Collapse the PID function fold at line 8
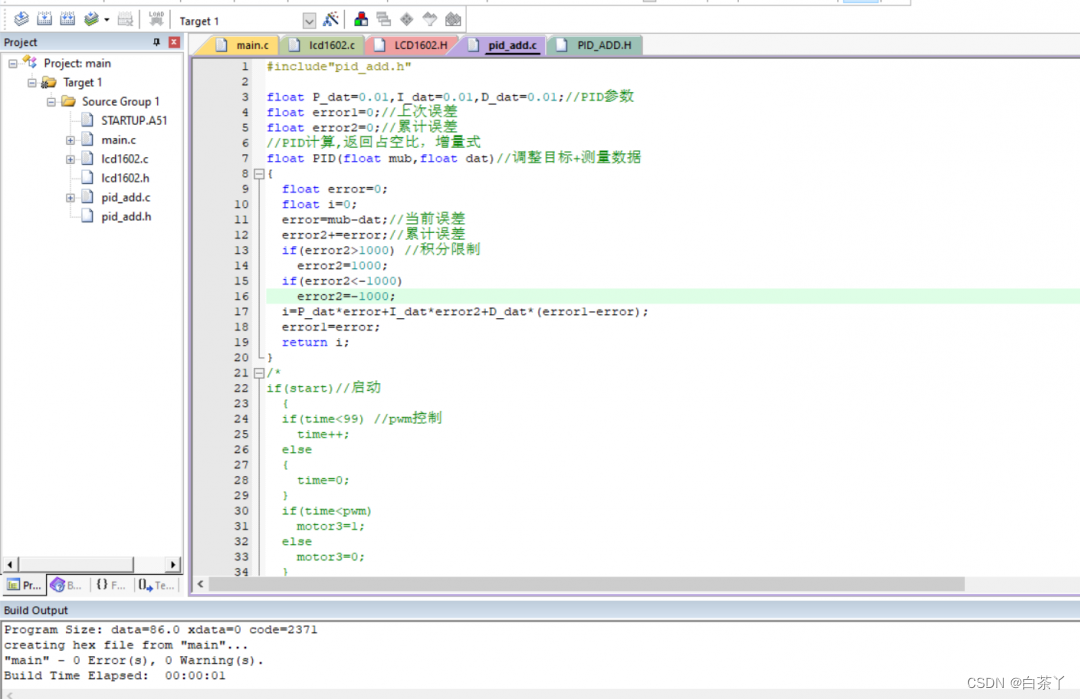1080x699 pixels. pyautogui.click(x=258, y=173)
